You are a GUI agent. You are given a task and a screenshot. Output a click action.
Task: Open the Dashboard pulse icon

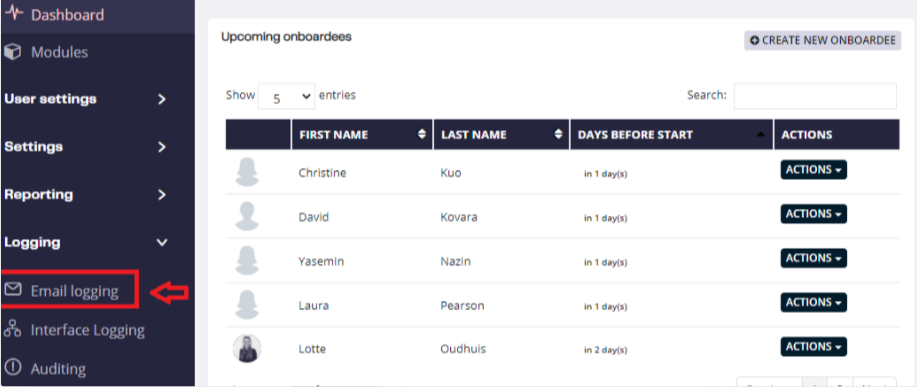point(13,13)
